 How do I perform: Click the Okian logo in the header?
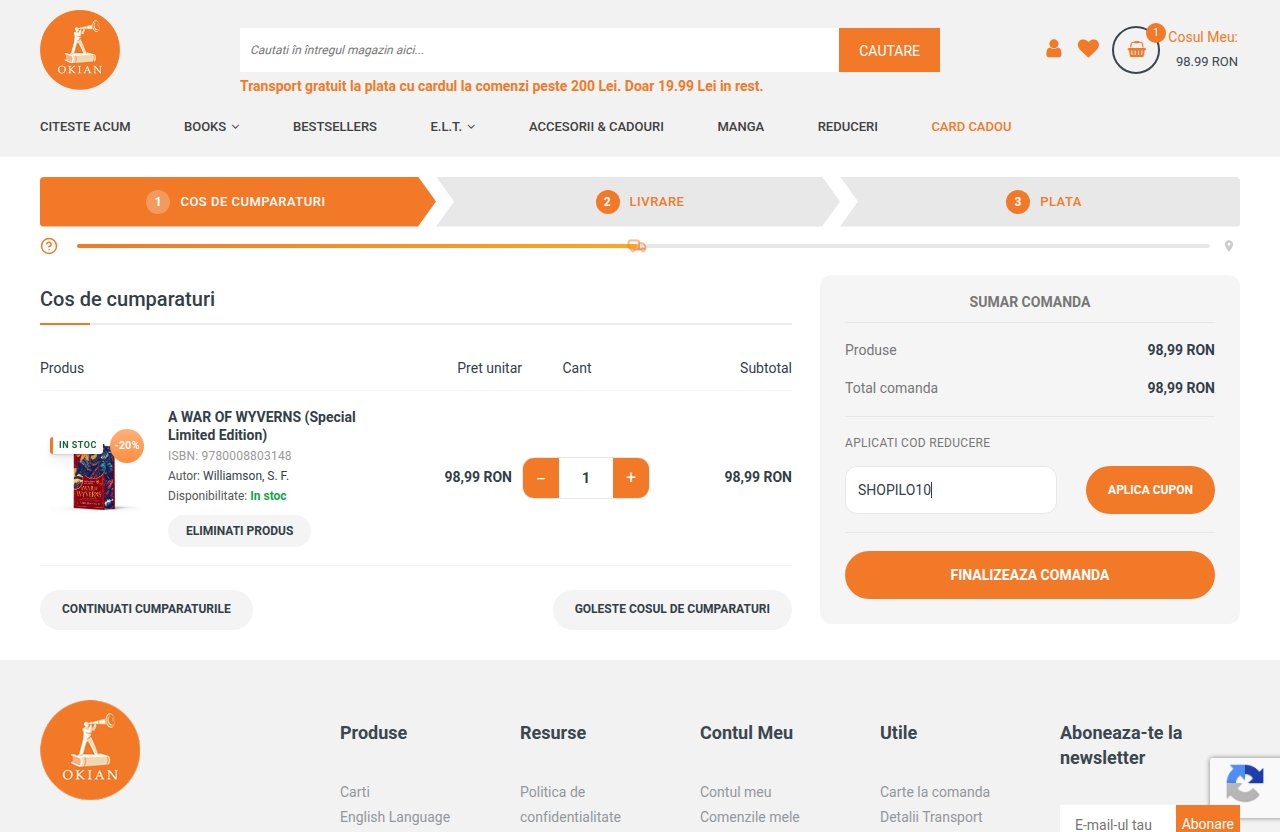[x=80, y=50]
